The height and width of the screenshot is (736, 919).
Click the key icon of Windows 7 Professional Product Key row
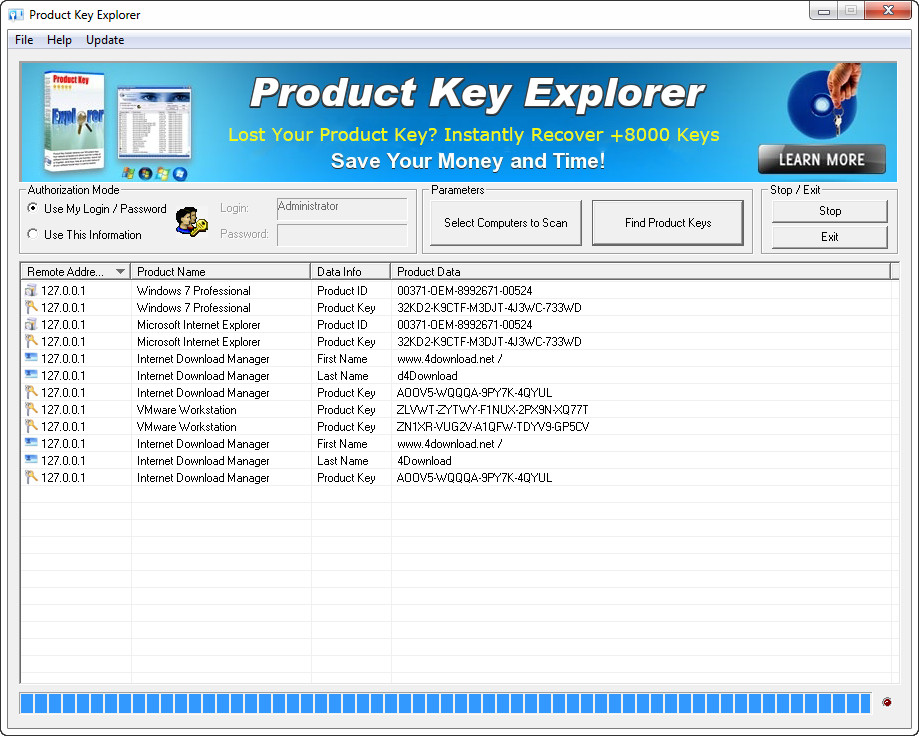pos(31,307)
